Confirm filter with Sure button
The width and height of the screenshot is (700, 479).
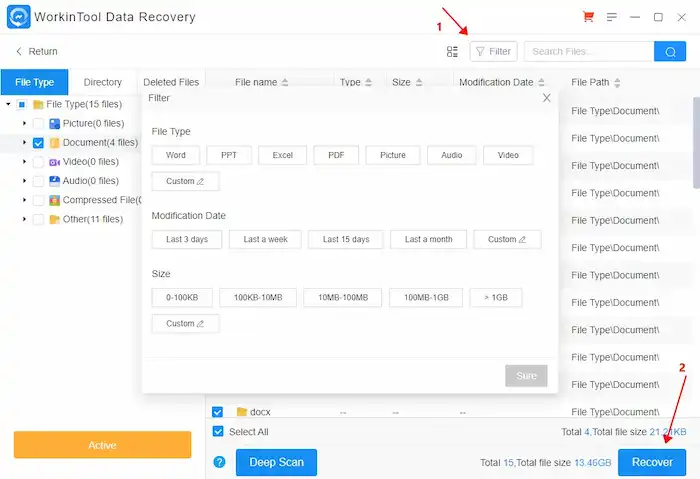[x=526, y=376]
